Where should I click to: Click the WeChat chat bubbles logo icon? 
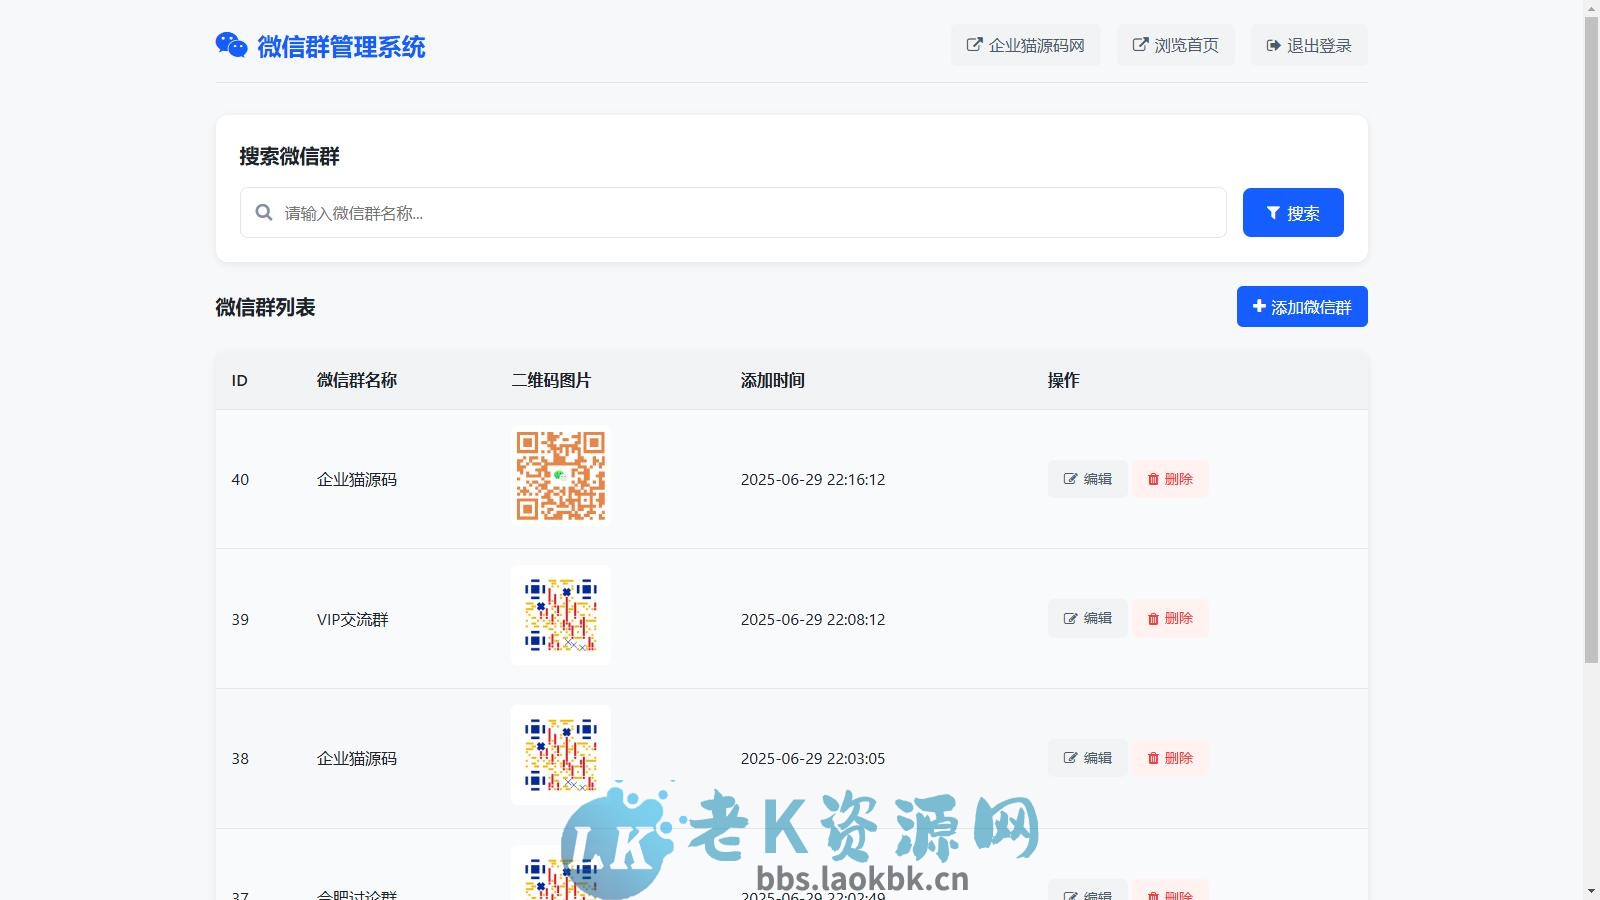coord(231,43)
